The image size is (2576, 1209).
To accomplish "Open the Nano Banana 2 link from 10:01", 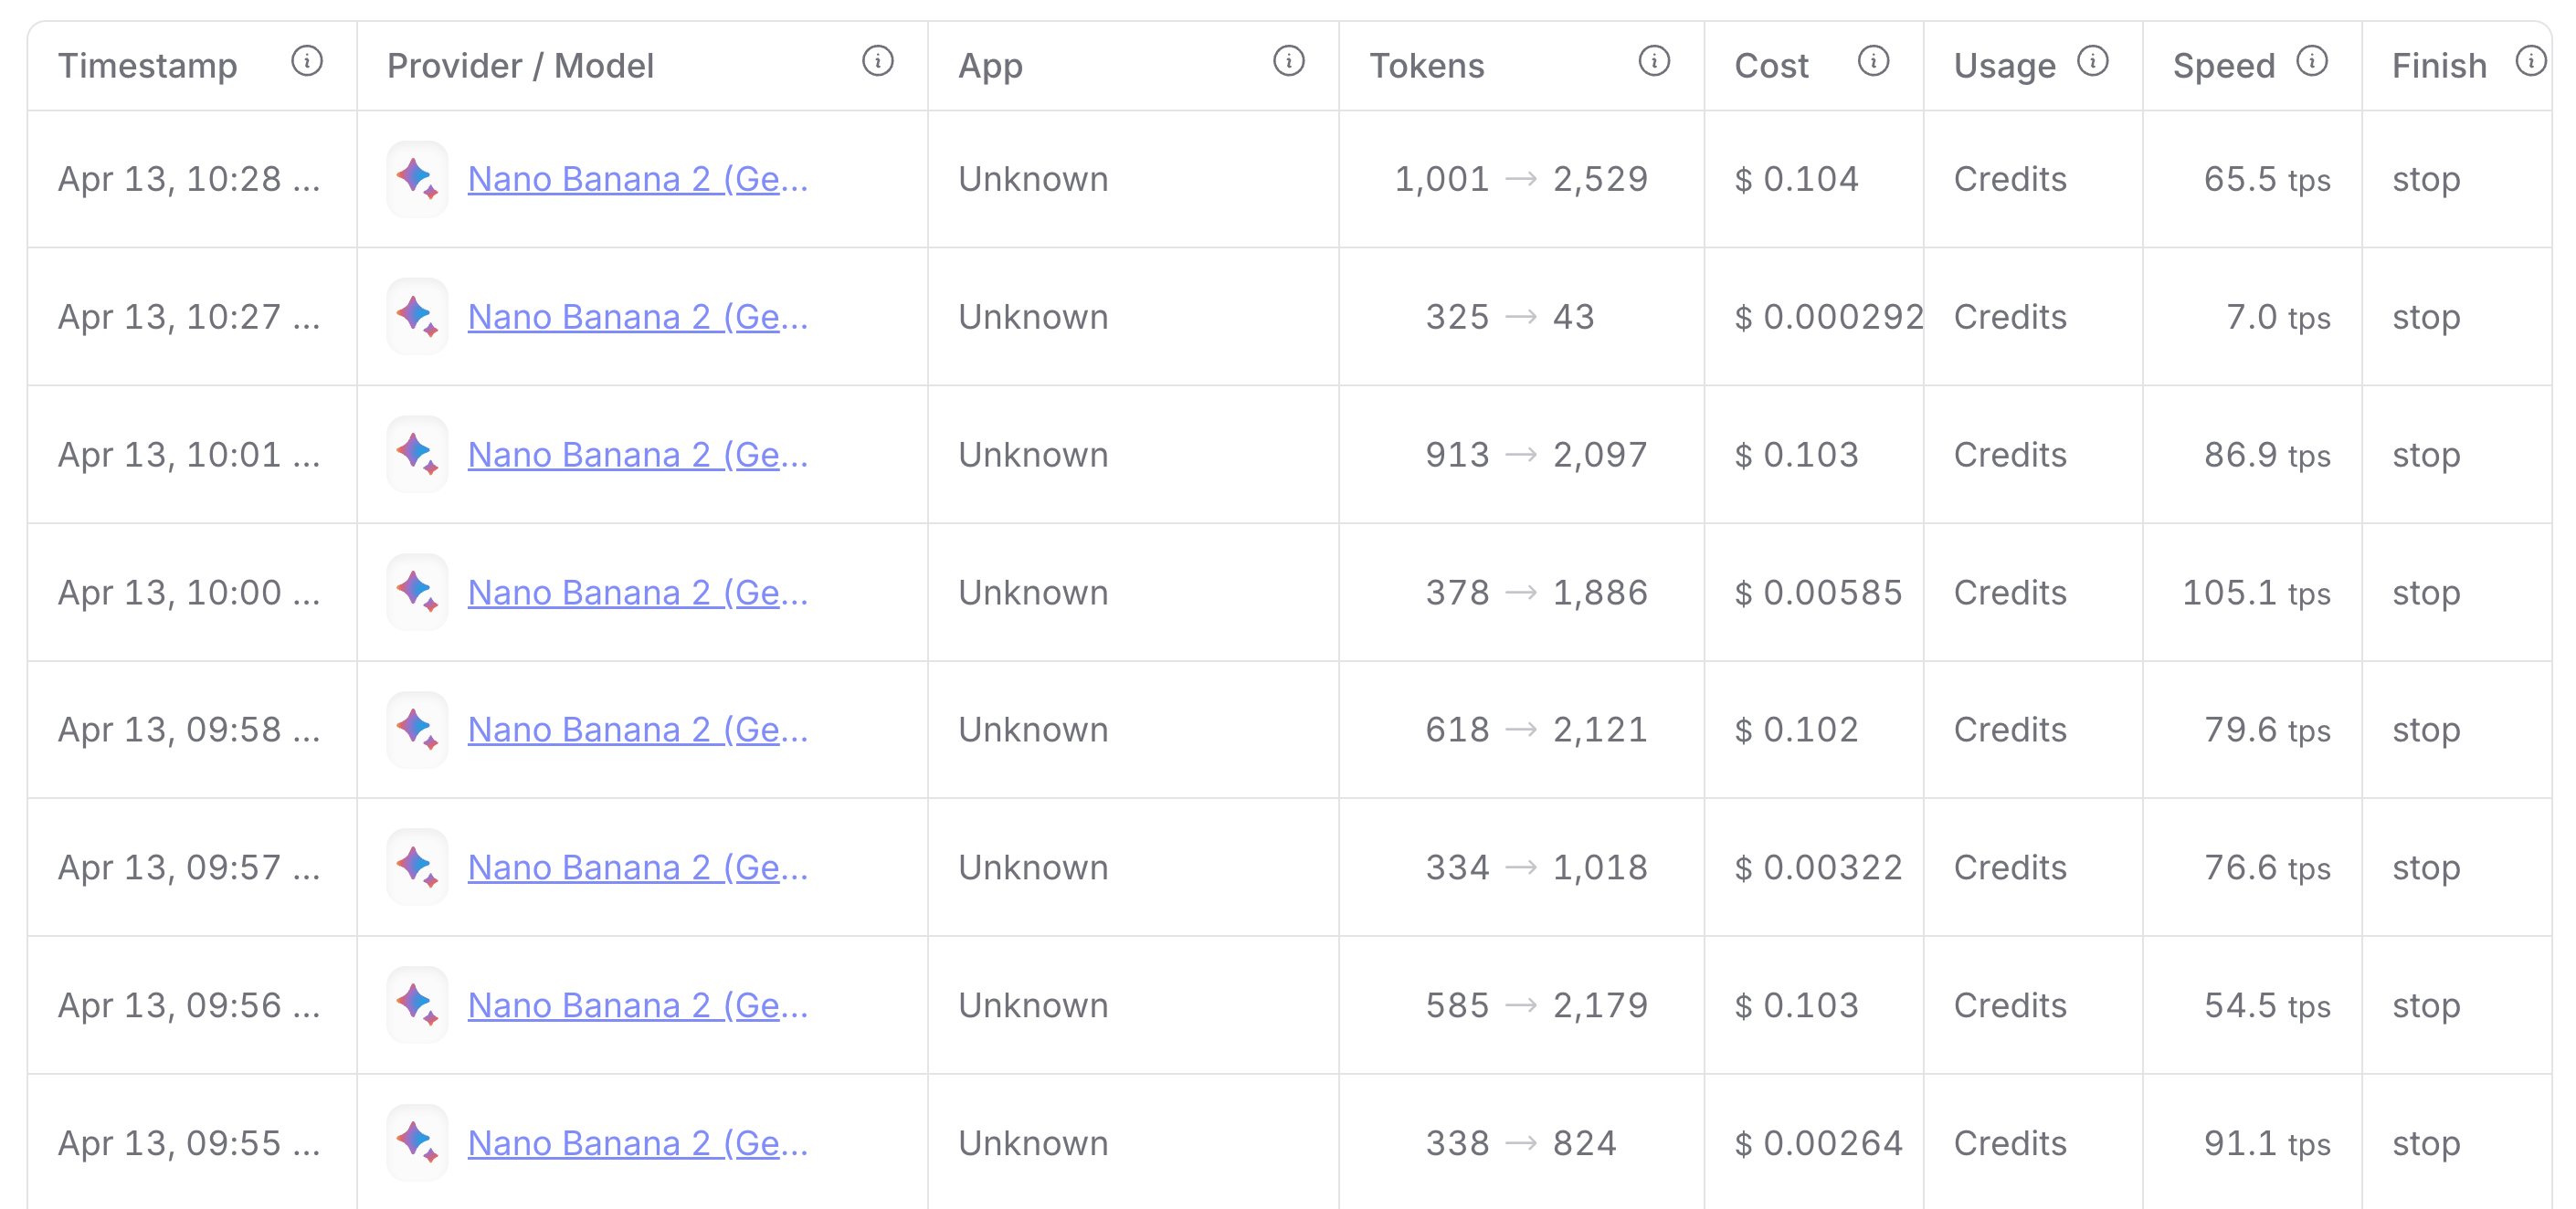I will [x=637, y=455].
